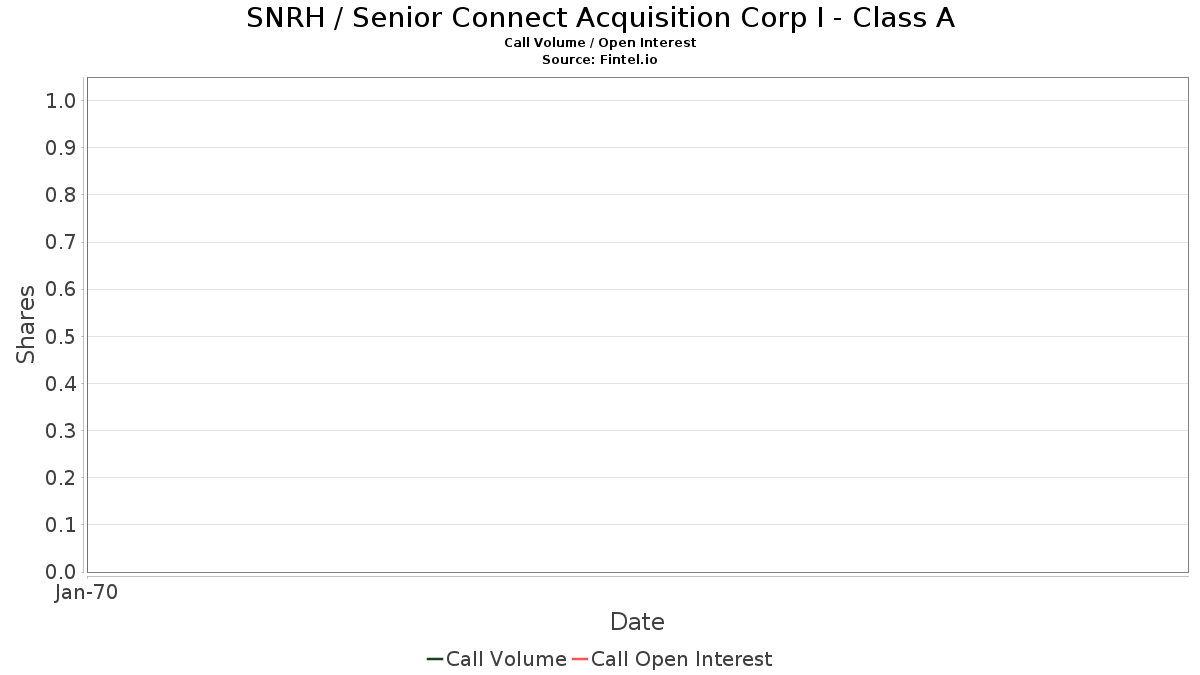Click the chart title SNRH Senior Connect
The height and width of the screenshot is (675, 1200).
point(600,18)
